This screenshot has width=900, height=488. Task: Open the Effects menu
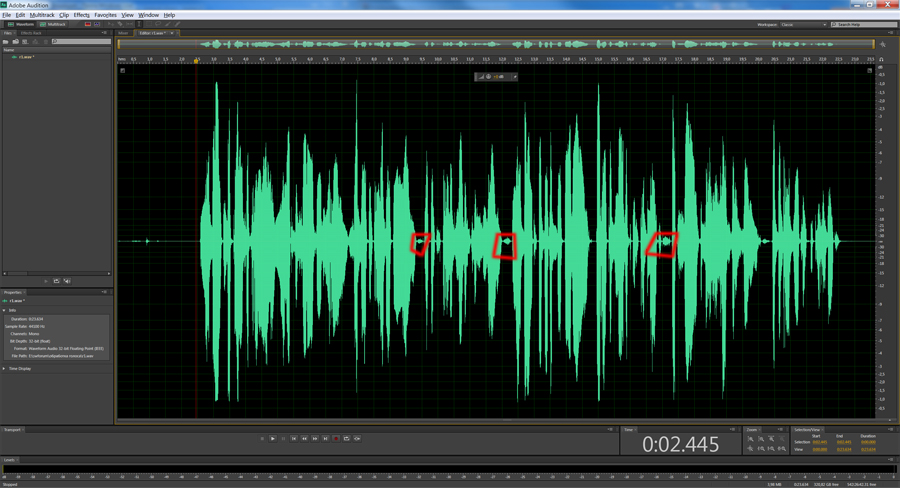coord(81,15)
